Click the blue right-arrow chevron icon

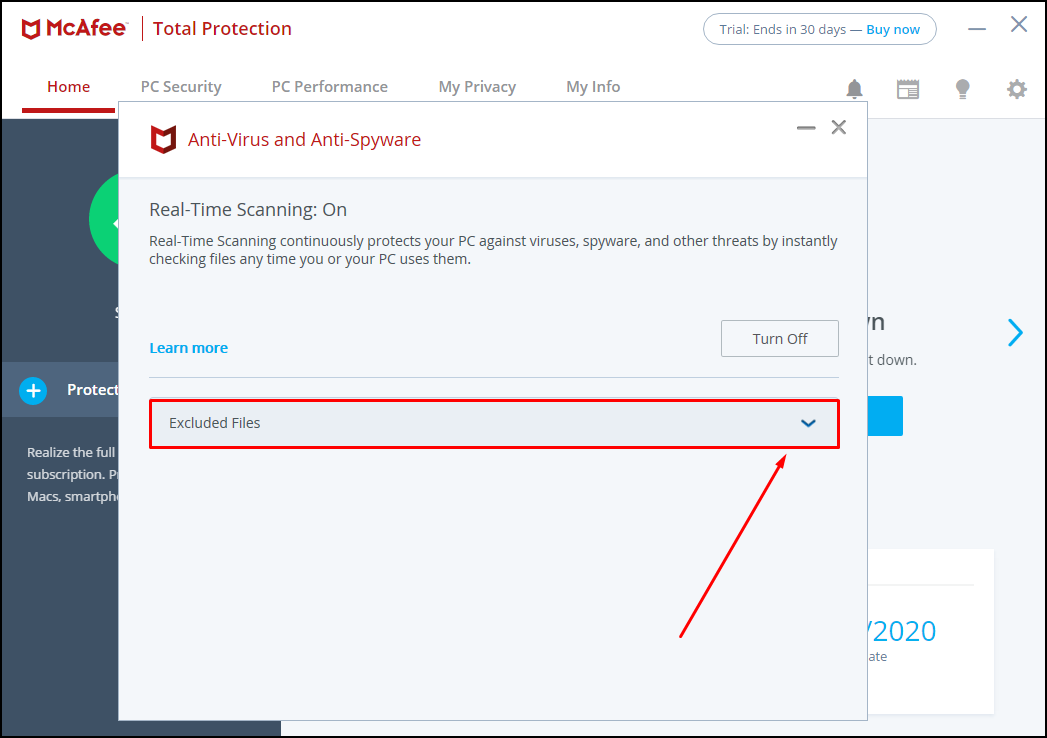click(x=1015, y=332)
